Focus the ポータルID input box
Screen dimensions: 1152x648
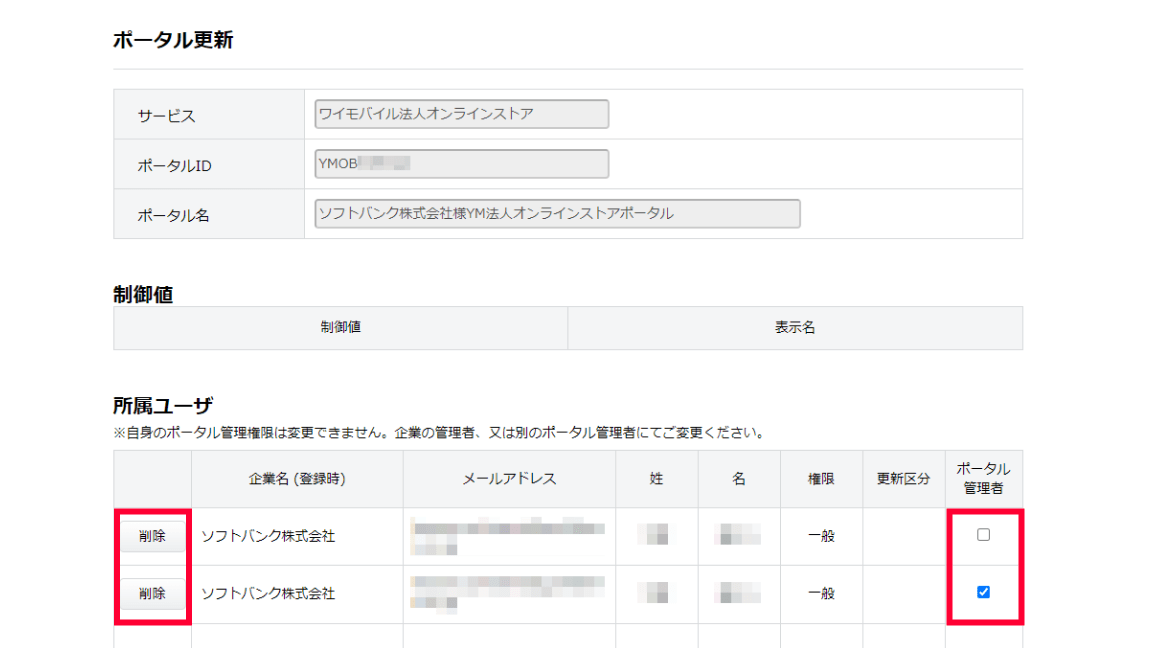click(461, 164)
